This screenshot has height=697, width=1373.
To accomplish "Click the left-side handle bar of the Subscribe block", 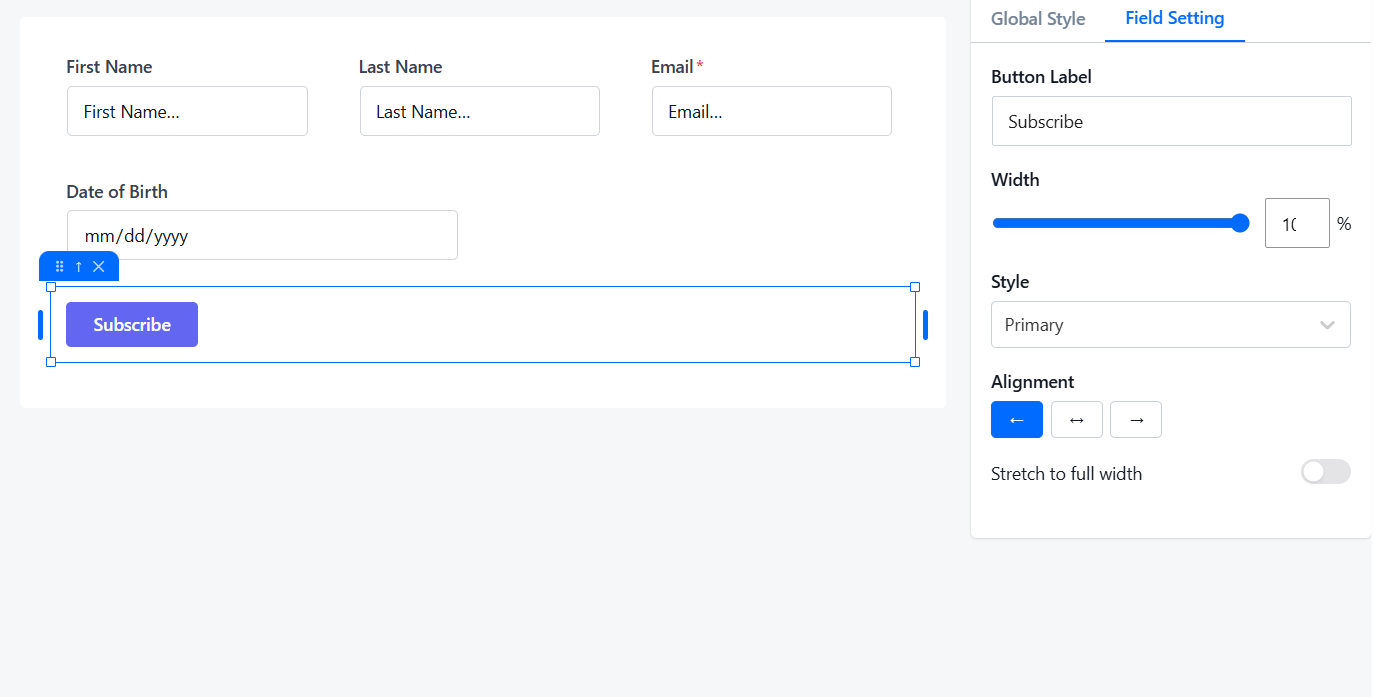I will pos(40,325).
